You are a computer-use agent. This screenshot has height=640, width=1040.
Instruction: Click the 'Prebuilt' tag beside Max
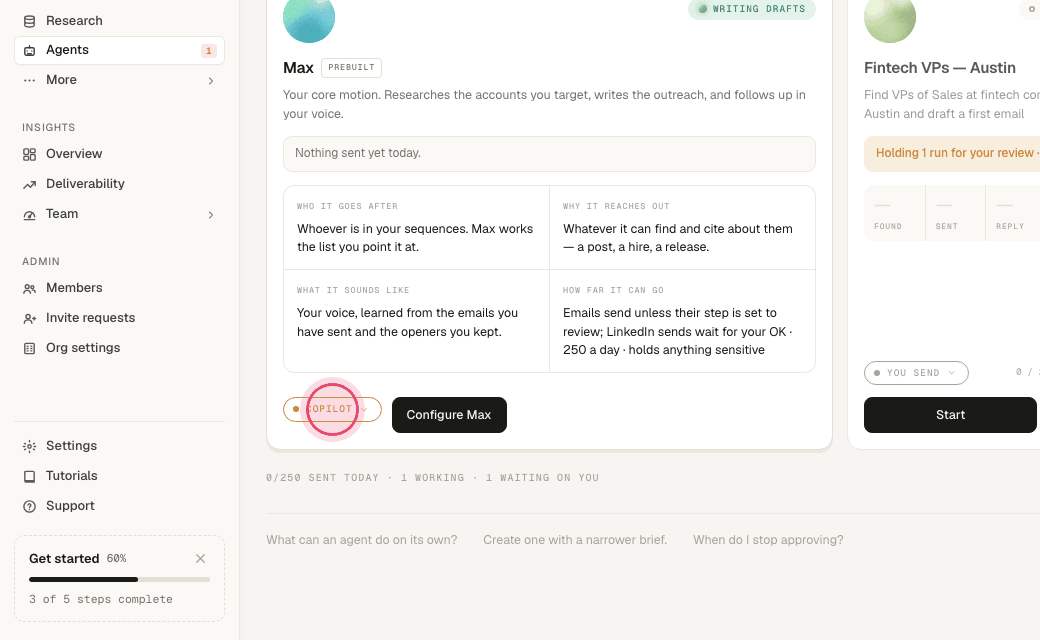click(352, 68)
